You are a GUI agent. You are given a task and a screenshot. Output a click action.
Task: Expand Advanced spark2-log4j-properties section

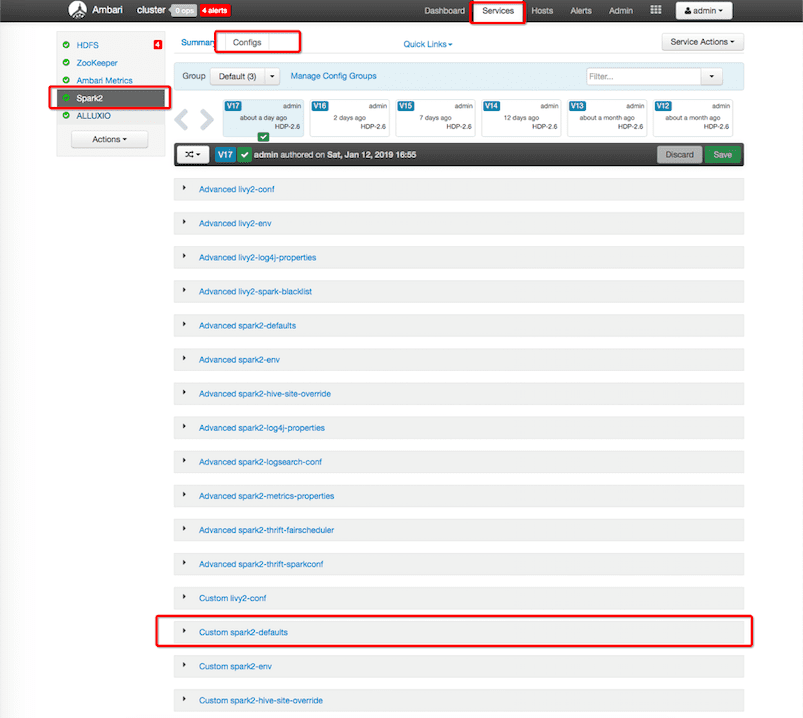[x=458, y=428]
